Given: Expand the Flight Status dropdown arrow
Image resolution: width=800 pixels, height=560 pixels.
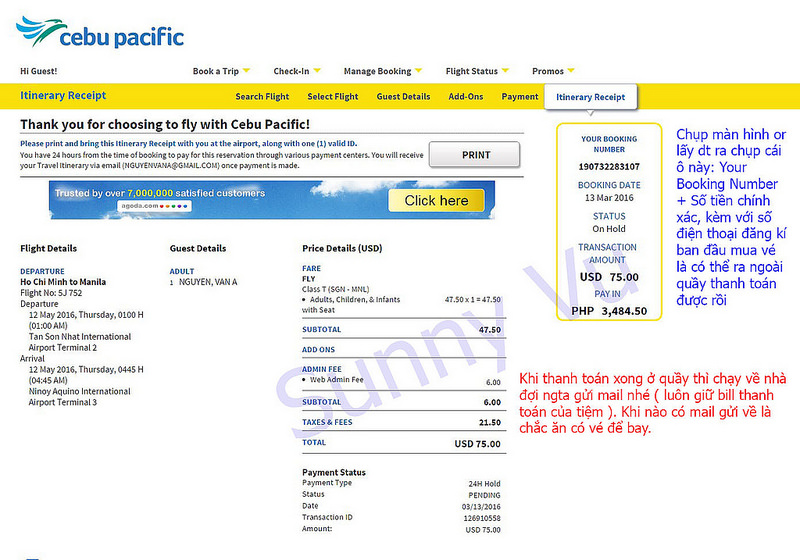Looking at the screenshot, I should (505, 70).
